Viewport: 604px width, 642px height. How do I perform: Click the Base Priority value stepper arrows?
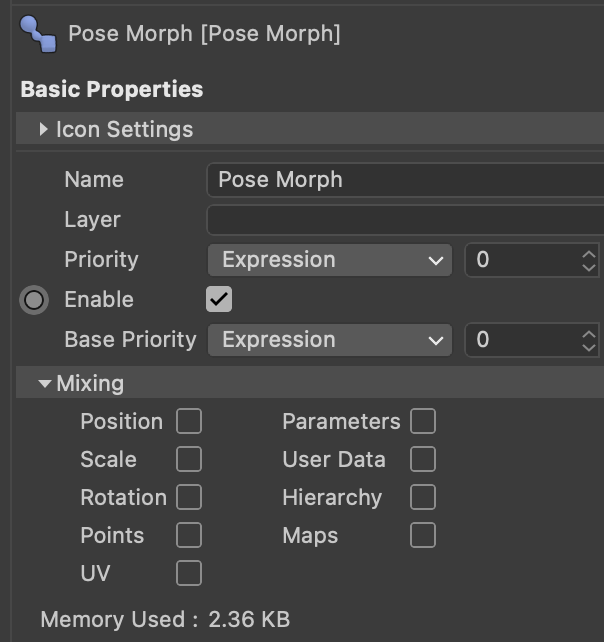click(x=588, y=340)
